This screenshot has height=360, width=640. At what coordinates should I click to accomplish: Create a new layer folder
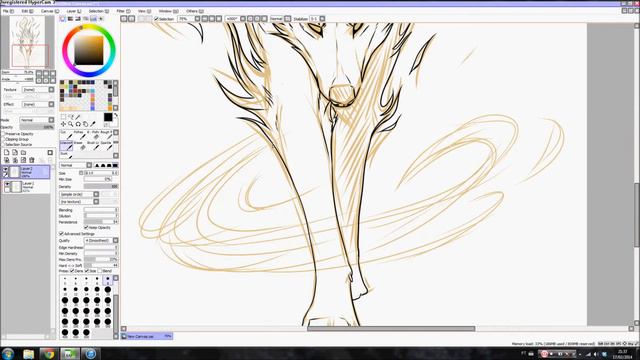click(23, 152)
